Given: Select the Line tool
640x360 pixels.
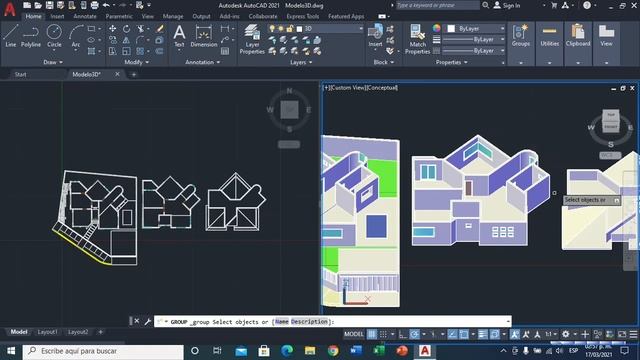Looking at the screenshot, I should (x=11, y=36).
